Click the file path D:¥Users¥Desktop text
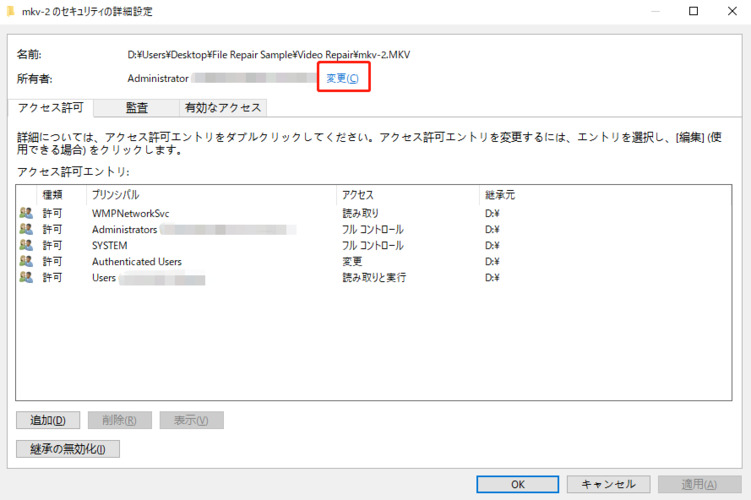751x500 pixels. (268, 55)
